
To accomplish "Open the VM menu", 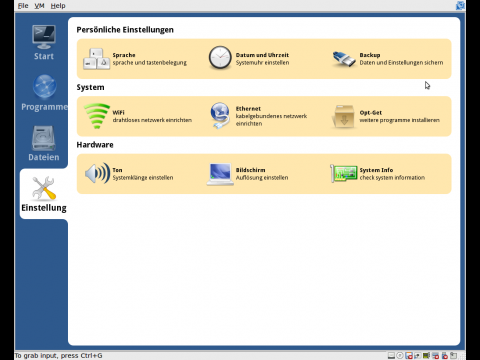I will click(39, 6).
